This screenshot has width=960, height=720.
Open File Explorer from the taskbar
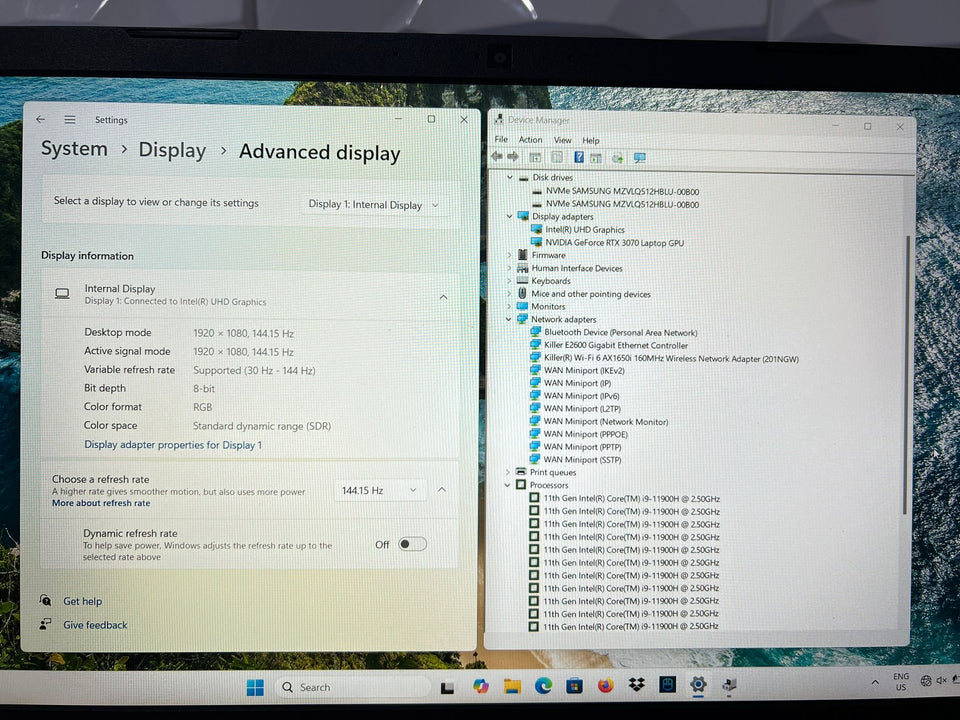[512, 686]
